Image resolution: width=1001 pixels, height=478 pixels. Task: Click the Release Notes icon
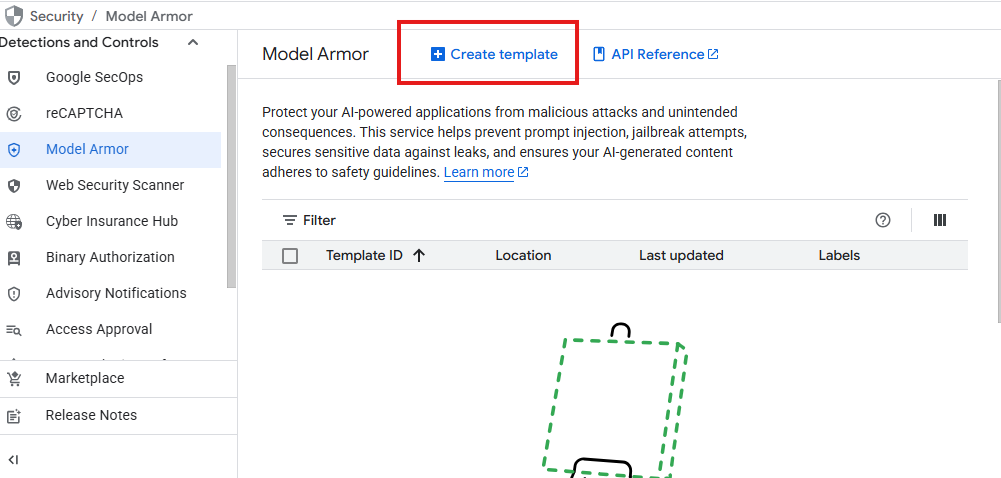(x=13, y=416)
